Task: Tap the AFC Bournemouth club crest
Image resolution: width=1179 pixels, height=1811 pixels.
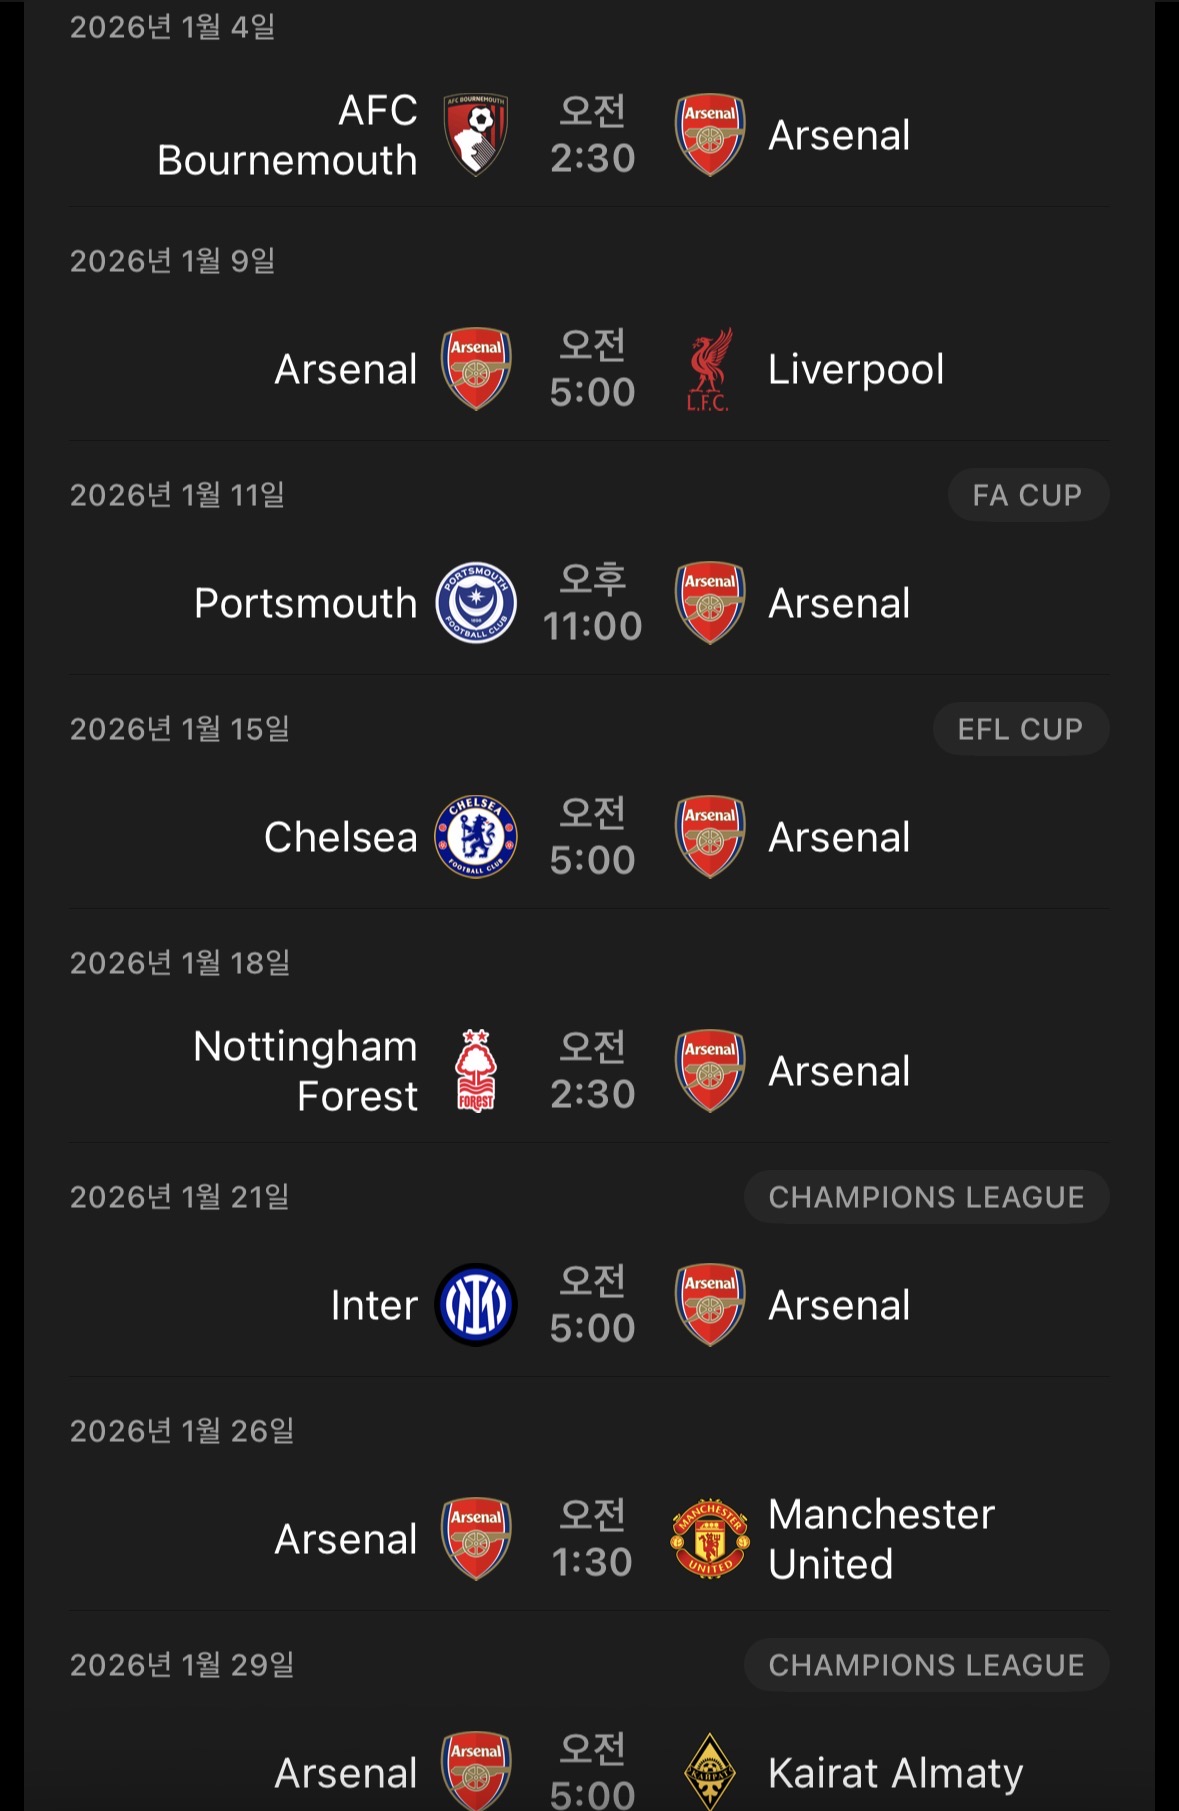Action: point(476,135)
